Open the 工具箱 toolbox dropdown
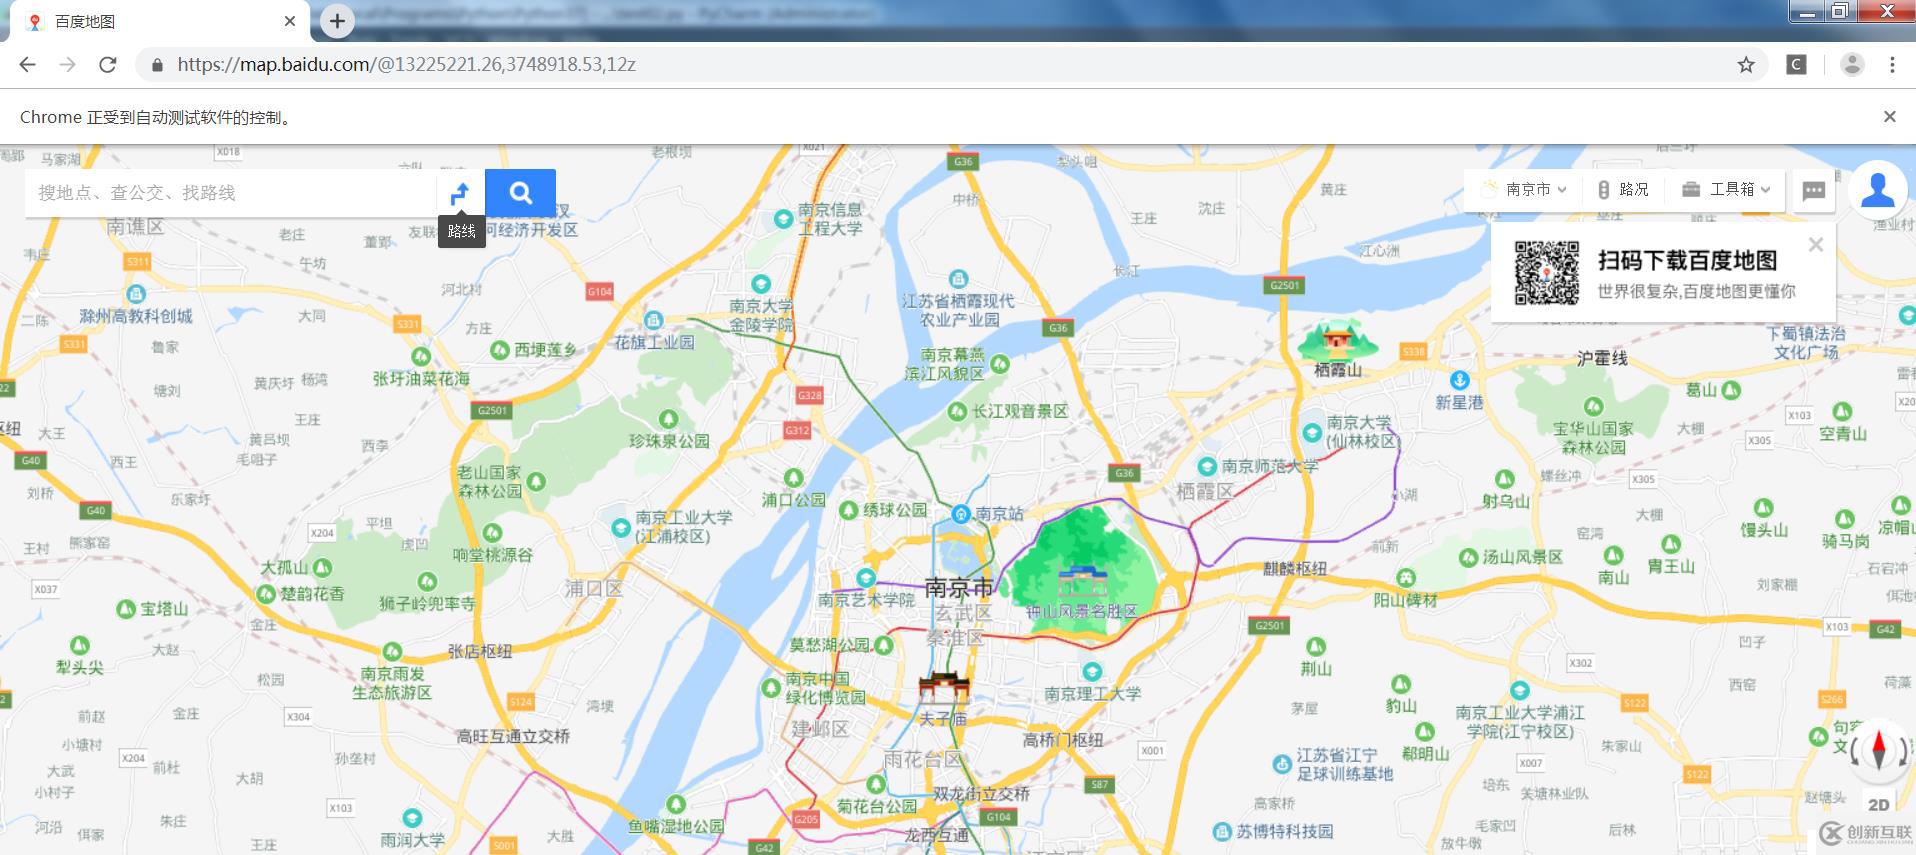The image size is (1916, 855). (x=1726, y=189)
